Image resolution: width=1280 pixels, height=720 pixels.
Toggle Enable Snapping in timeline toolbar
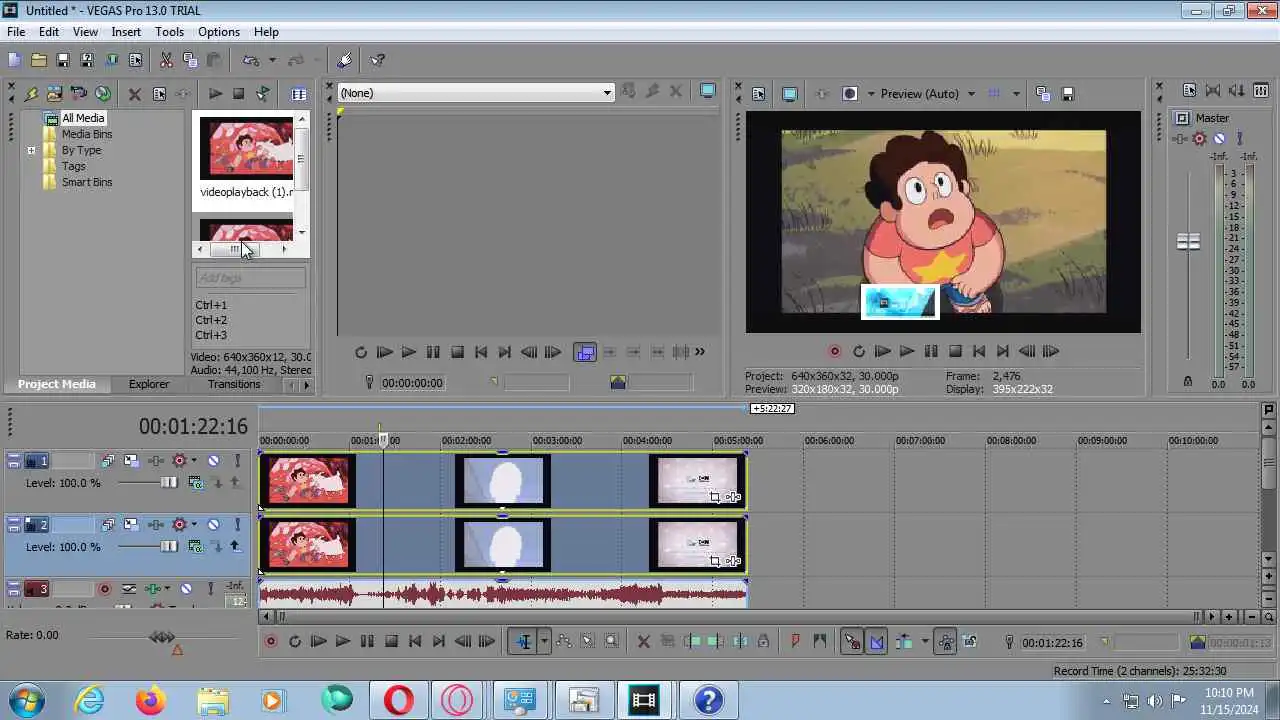pos(852,642)
